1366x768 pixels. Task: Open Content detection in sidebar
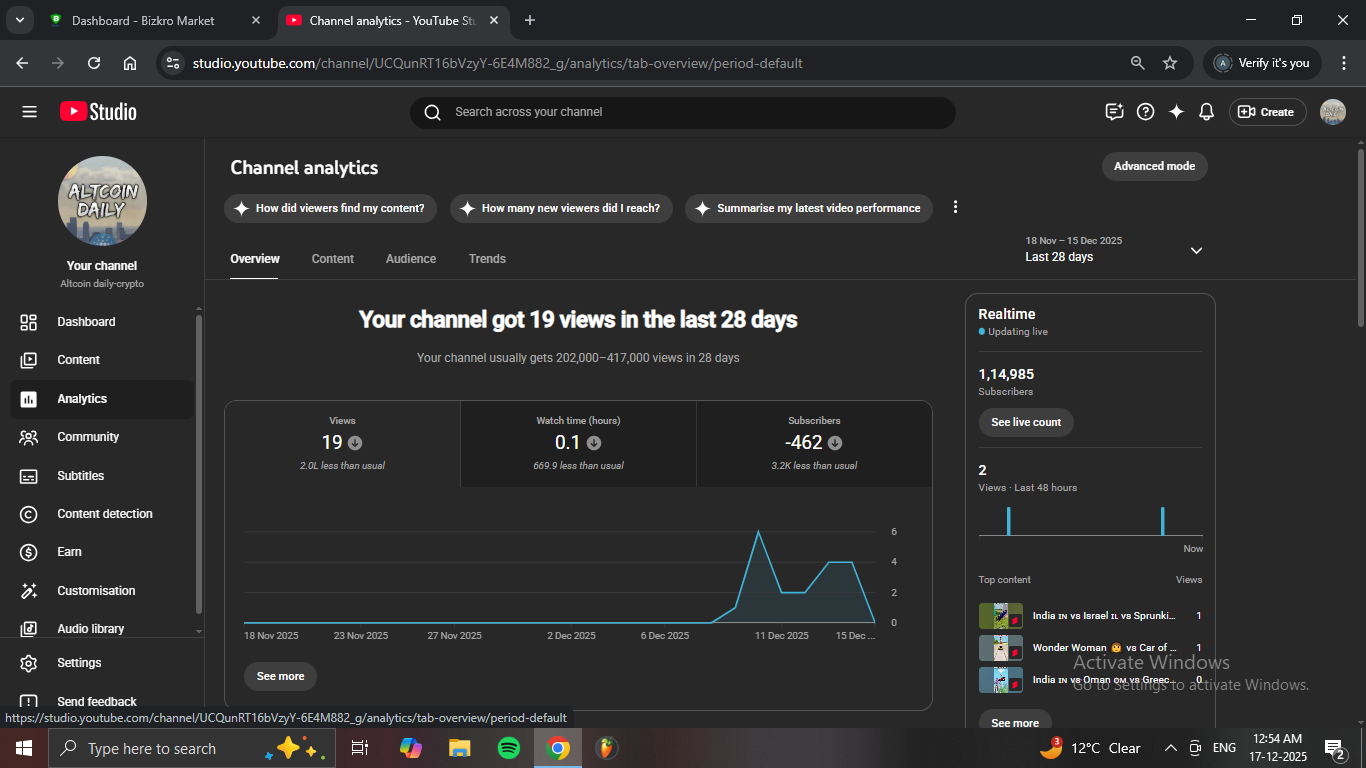(104, 514)
